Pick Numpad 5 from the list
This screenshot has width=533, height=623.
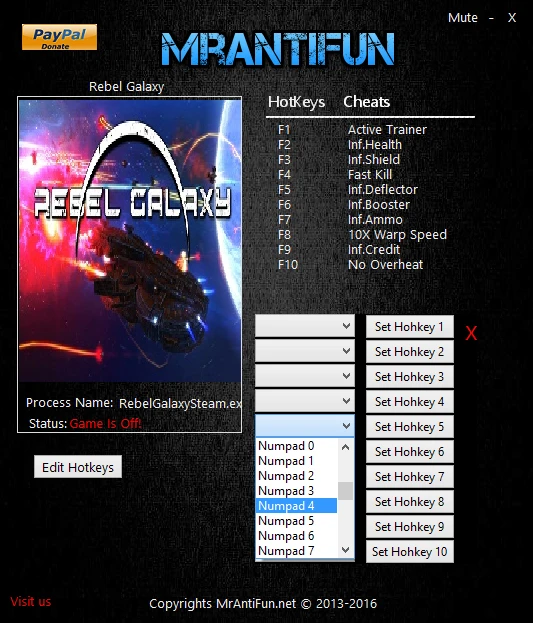pyautogui.click(x=297, y=521)
